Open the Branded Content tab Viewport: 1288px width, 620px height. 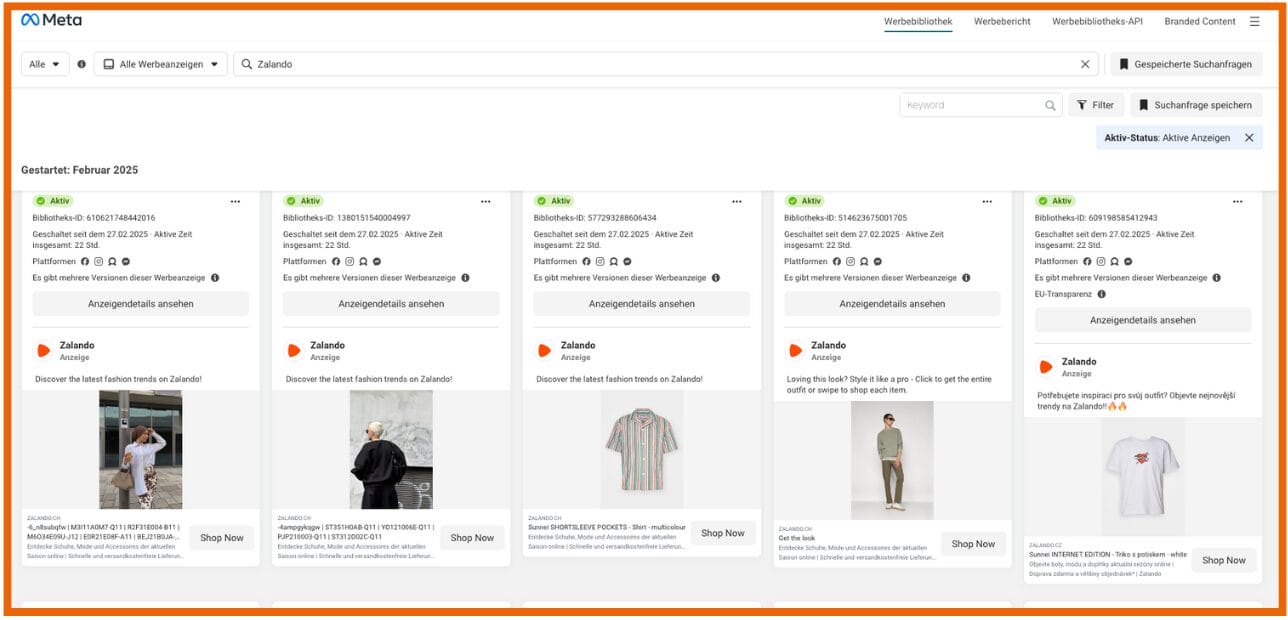pos(1199,21)
